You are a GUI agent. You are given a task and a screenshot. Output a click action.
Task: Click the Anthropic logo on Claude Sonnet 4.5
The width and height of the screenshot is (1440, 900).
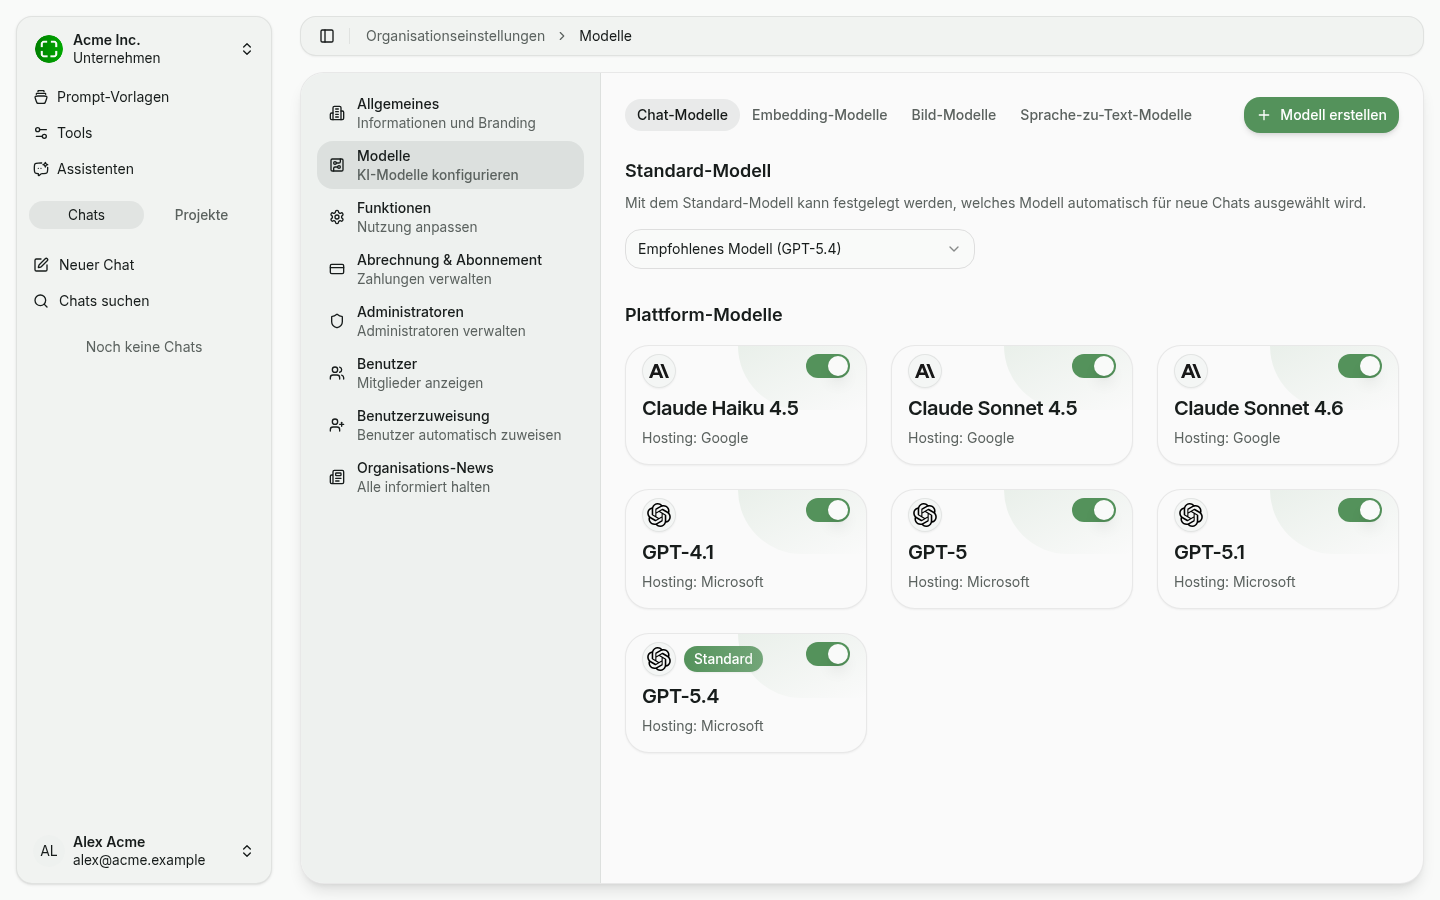[925, 371]
